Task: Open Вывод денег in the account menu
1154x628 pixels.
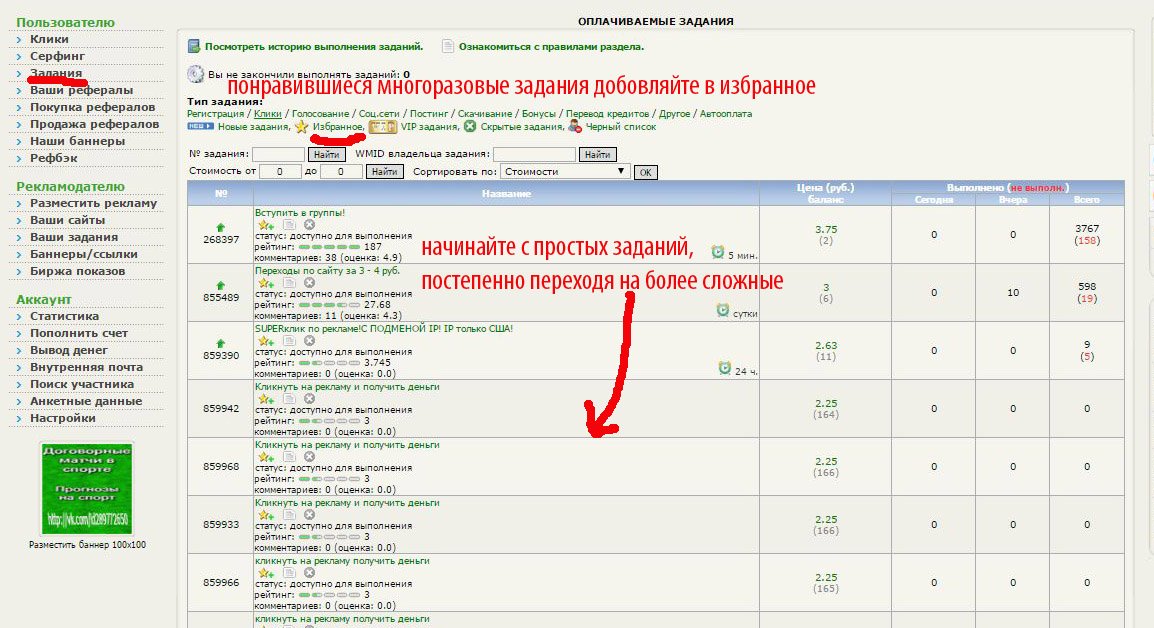Action: point(68,350)
